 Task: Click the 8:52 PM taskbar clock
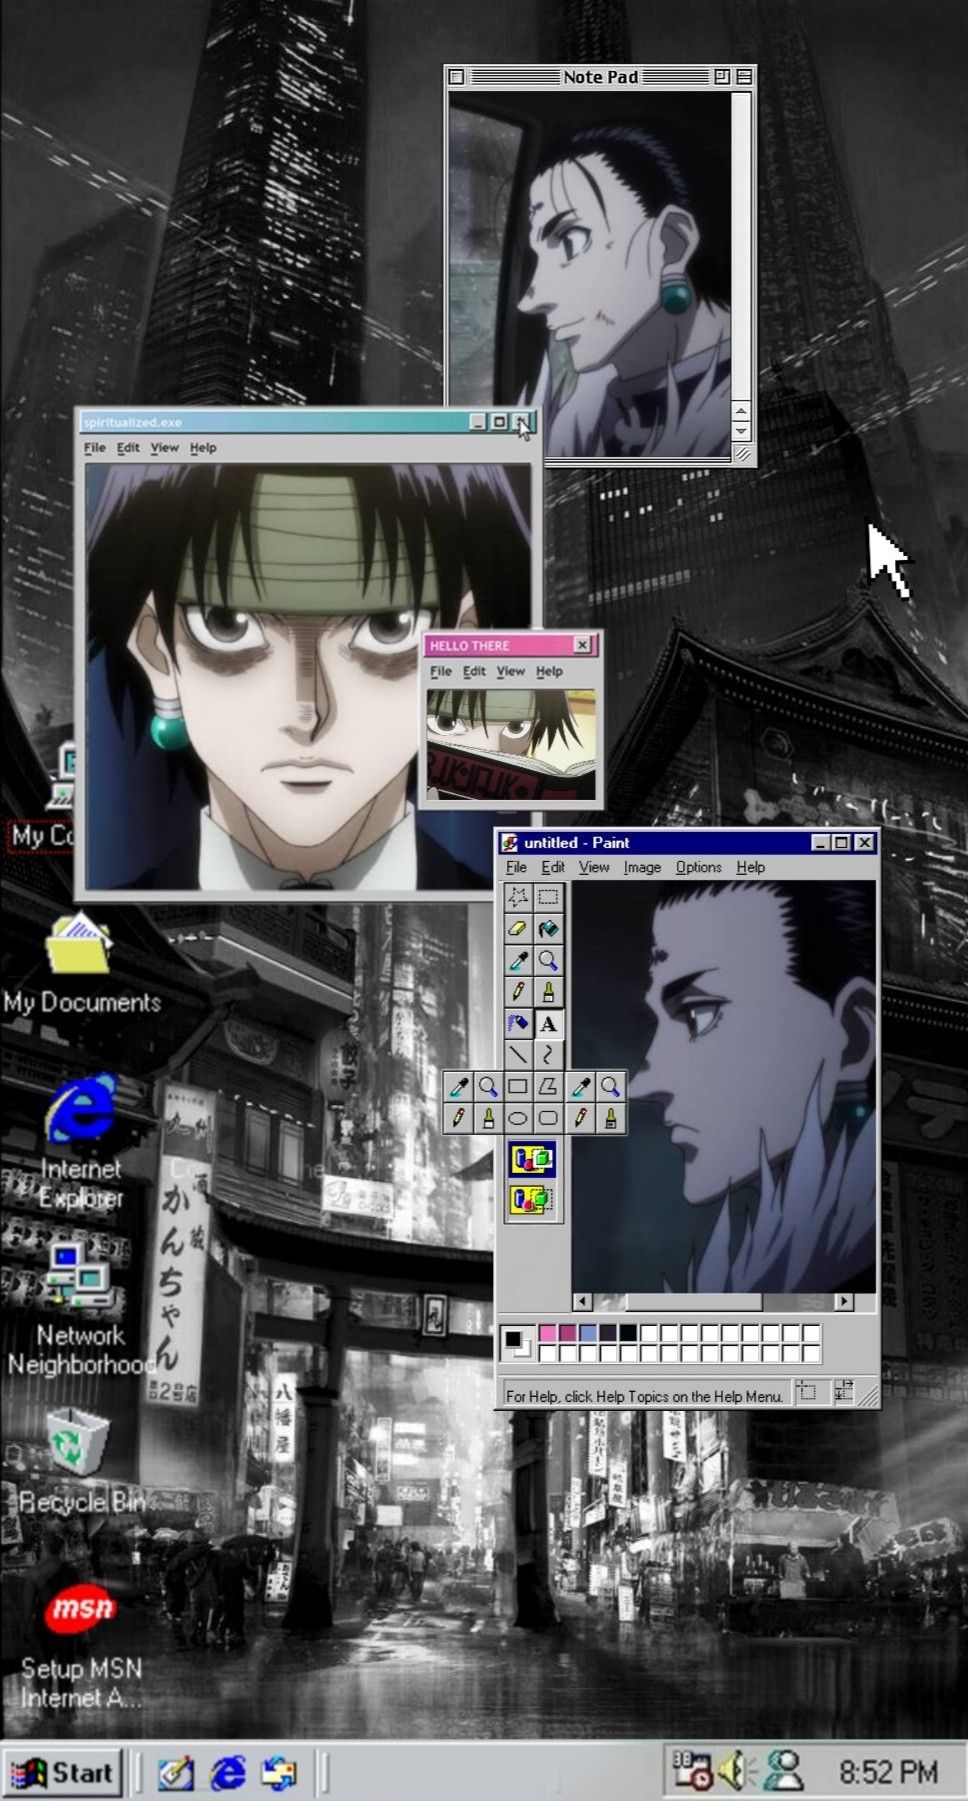point(888,1773)
